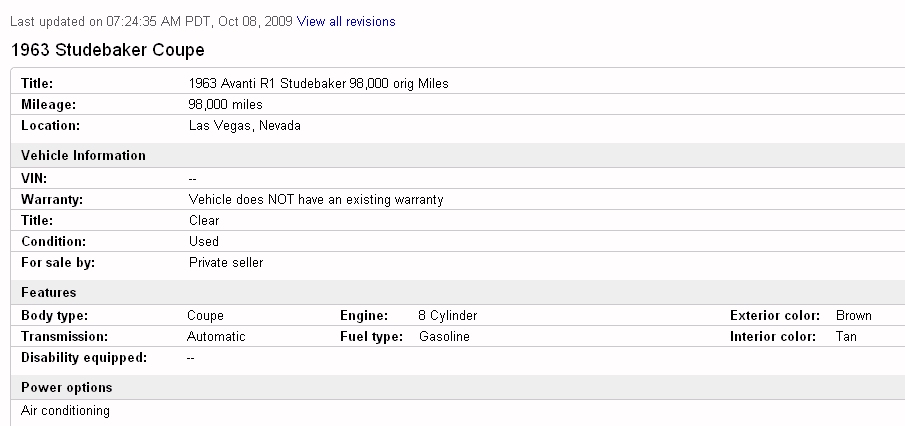Click the Gasoline fuel type value
Viewport: 905px width, 426px height.
coord(444,337)
